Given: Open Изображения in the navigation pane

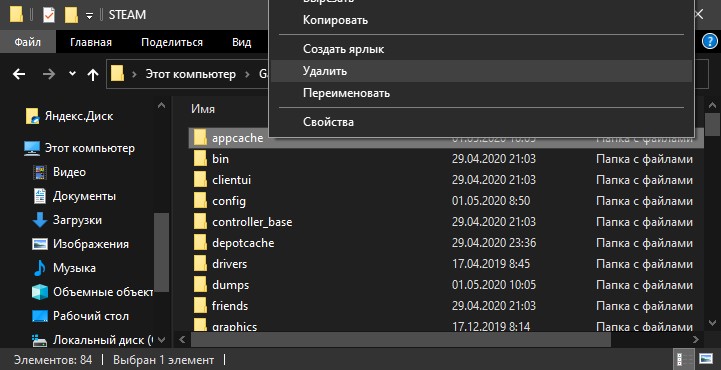Looking at the screenshot, I should [91, 244].
